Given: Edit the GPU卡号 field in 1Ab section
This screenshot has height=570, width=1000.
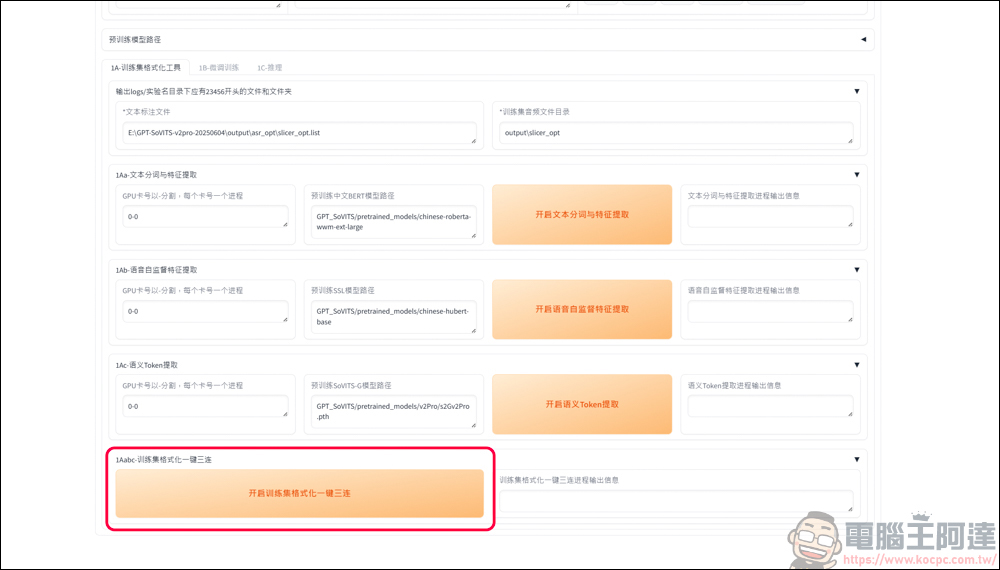Looking at the screenshot, I should tap(205, 312).
